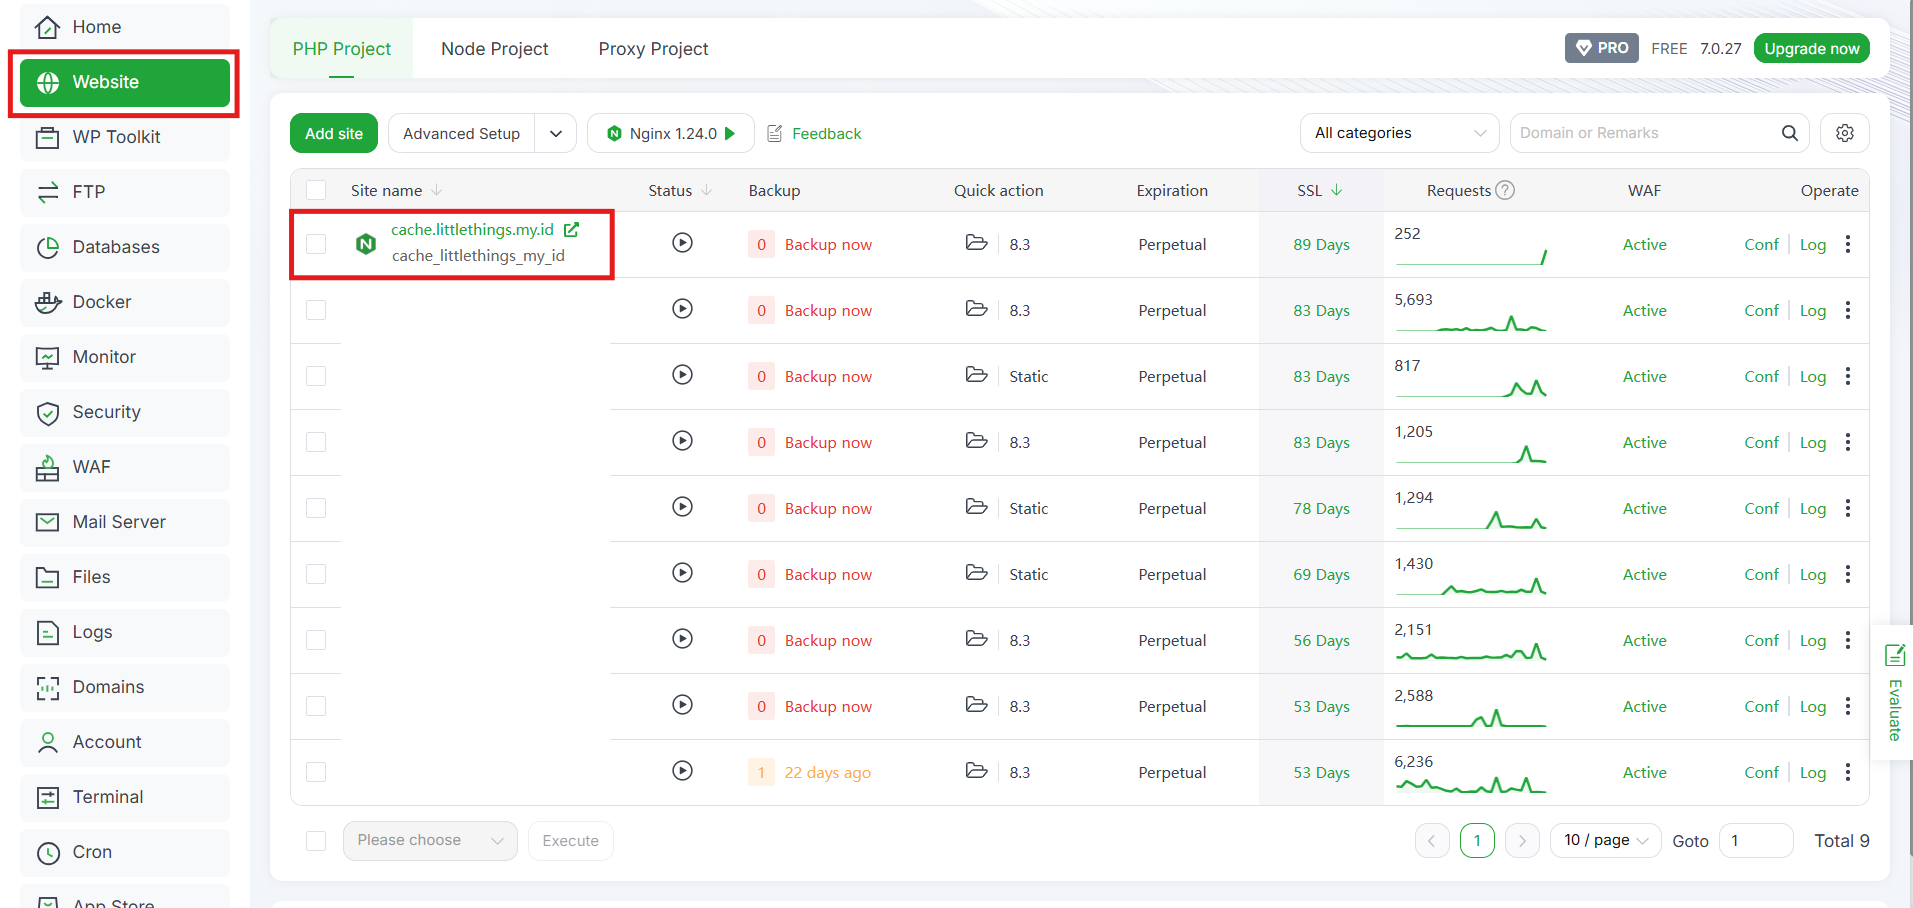Open site folder in the 89 Days row
Image resolution: width=1913 pixels, height=908 pixels.
pyautogui.click(x=976, y=243)
